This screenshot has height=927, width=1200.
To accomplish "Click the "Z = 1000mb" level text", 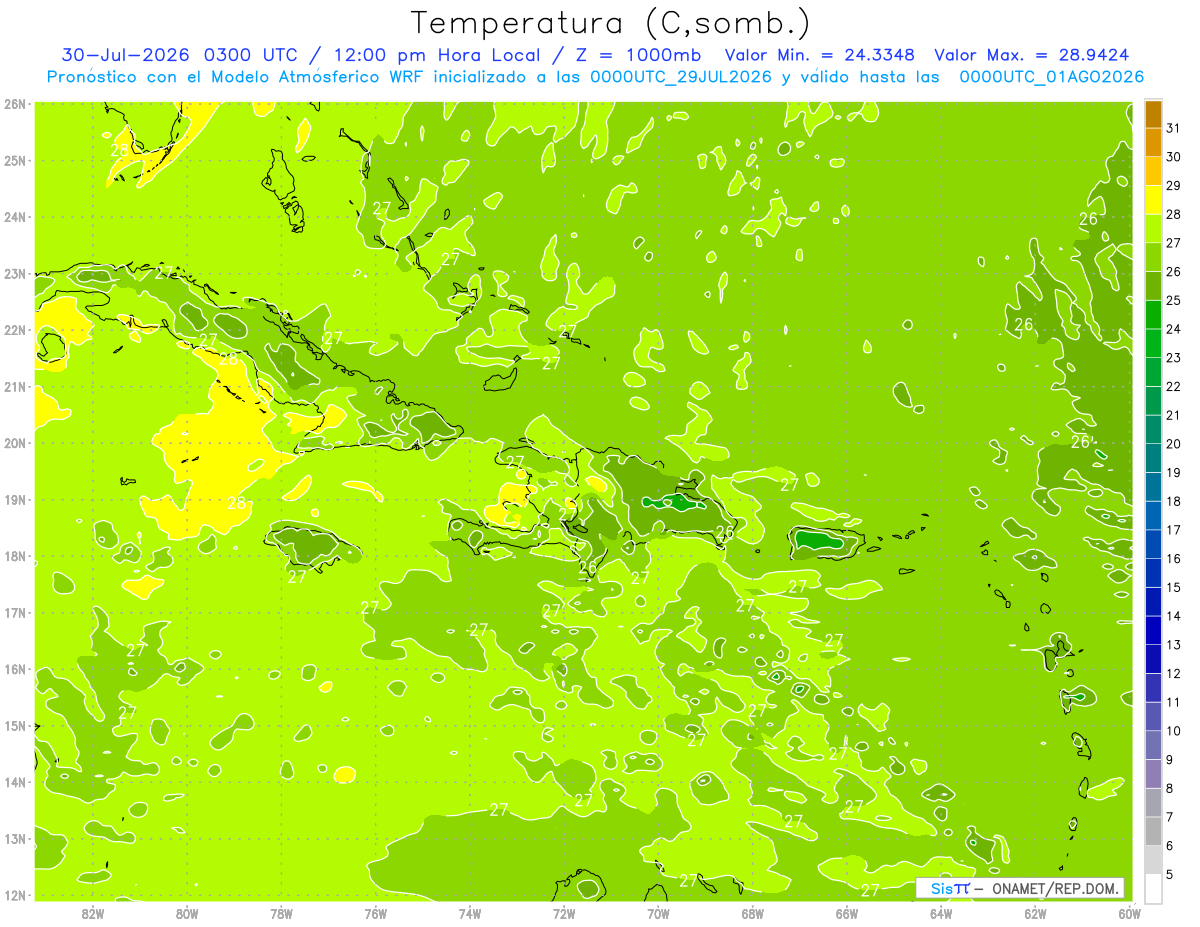I will tap(638, 55).
